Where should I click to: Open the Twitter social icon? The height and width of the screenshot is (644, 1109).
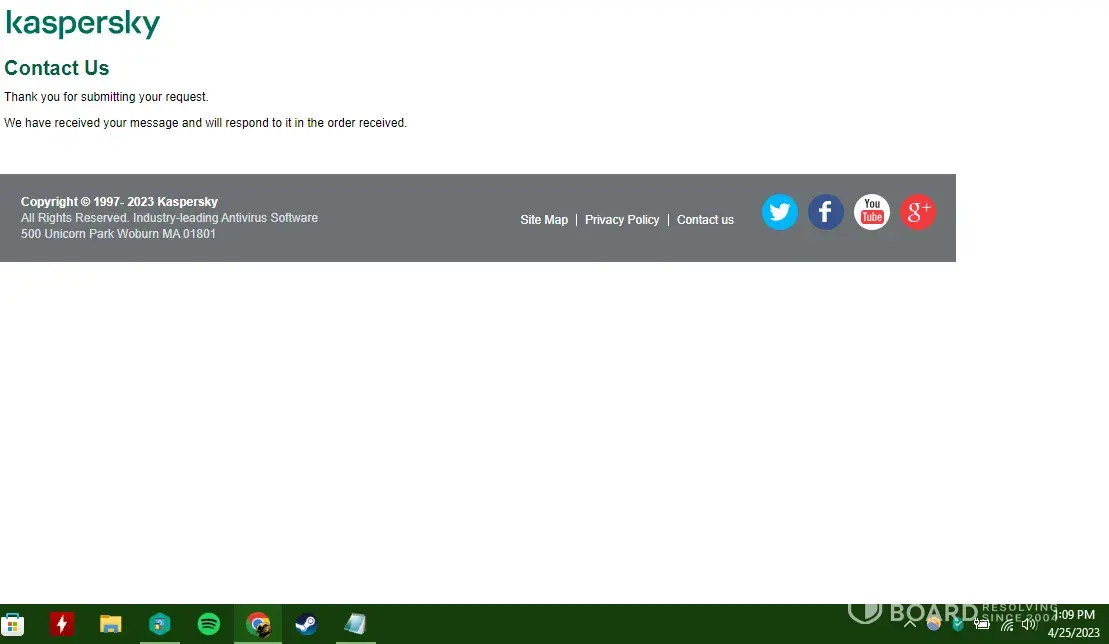(779, 211)
